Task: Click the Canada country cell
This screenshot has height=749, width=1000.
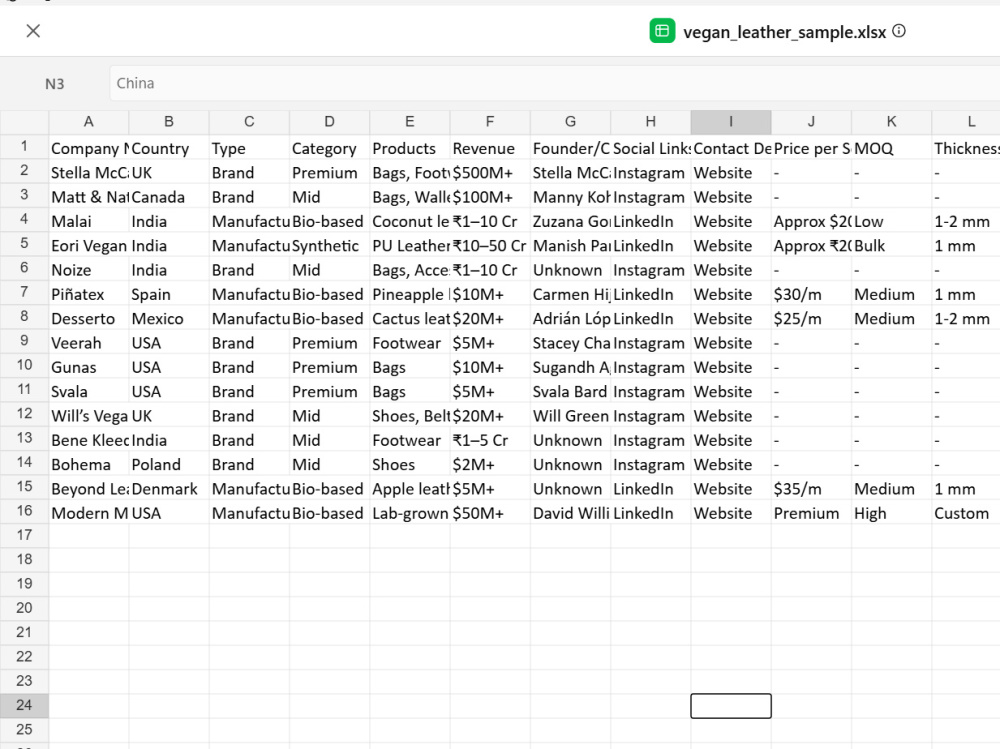Action: tap(169, 197)
